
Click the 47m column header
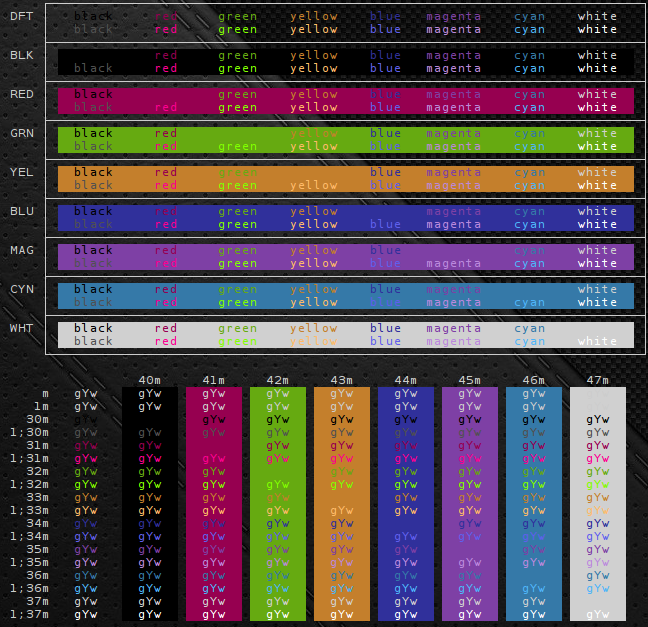[597, 381]
